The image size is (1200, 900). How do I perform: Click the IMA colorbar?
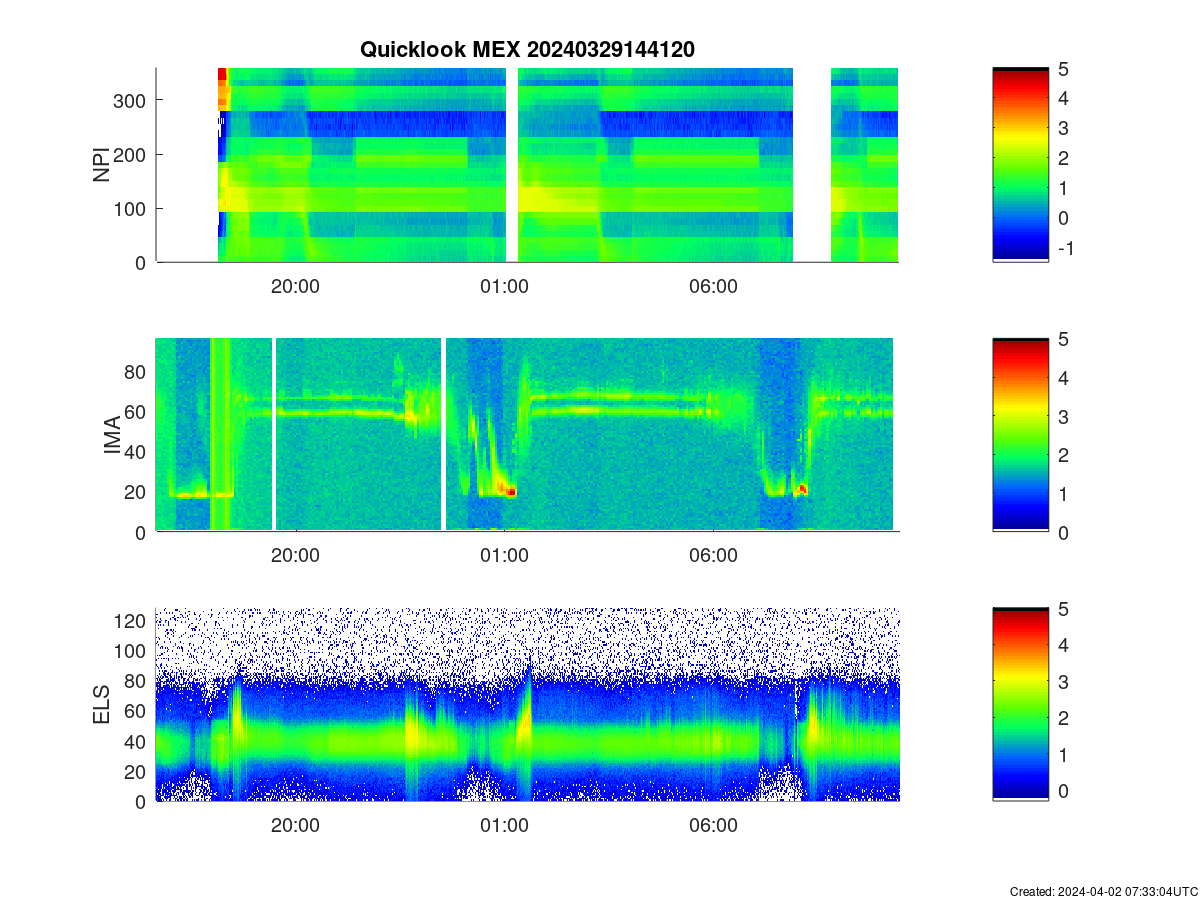click(1020, 435)
